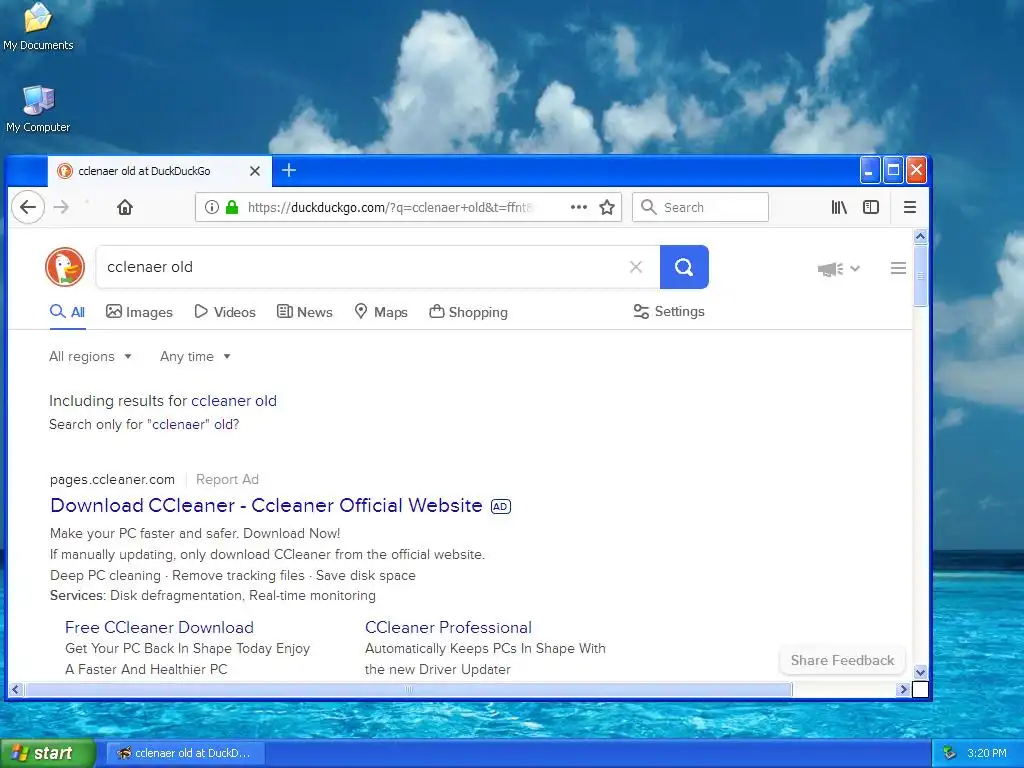This screenshot has height=768, width=1024.
Task: Focus the Firefox toolbar Search box
Action: [700, 207]
